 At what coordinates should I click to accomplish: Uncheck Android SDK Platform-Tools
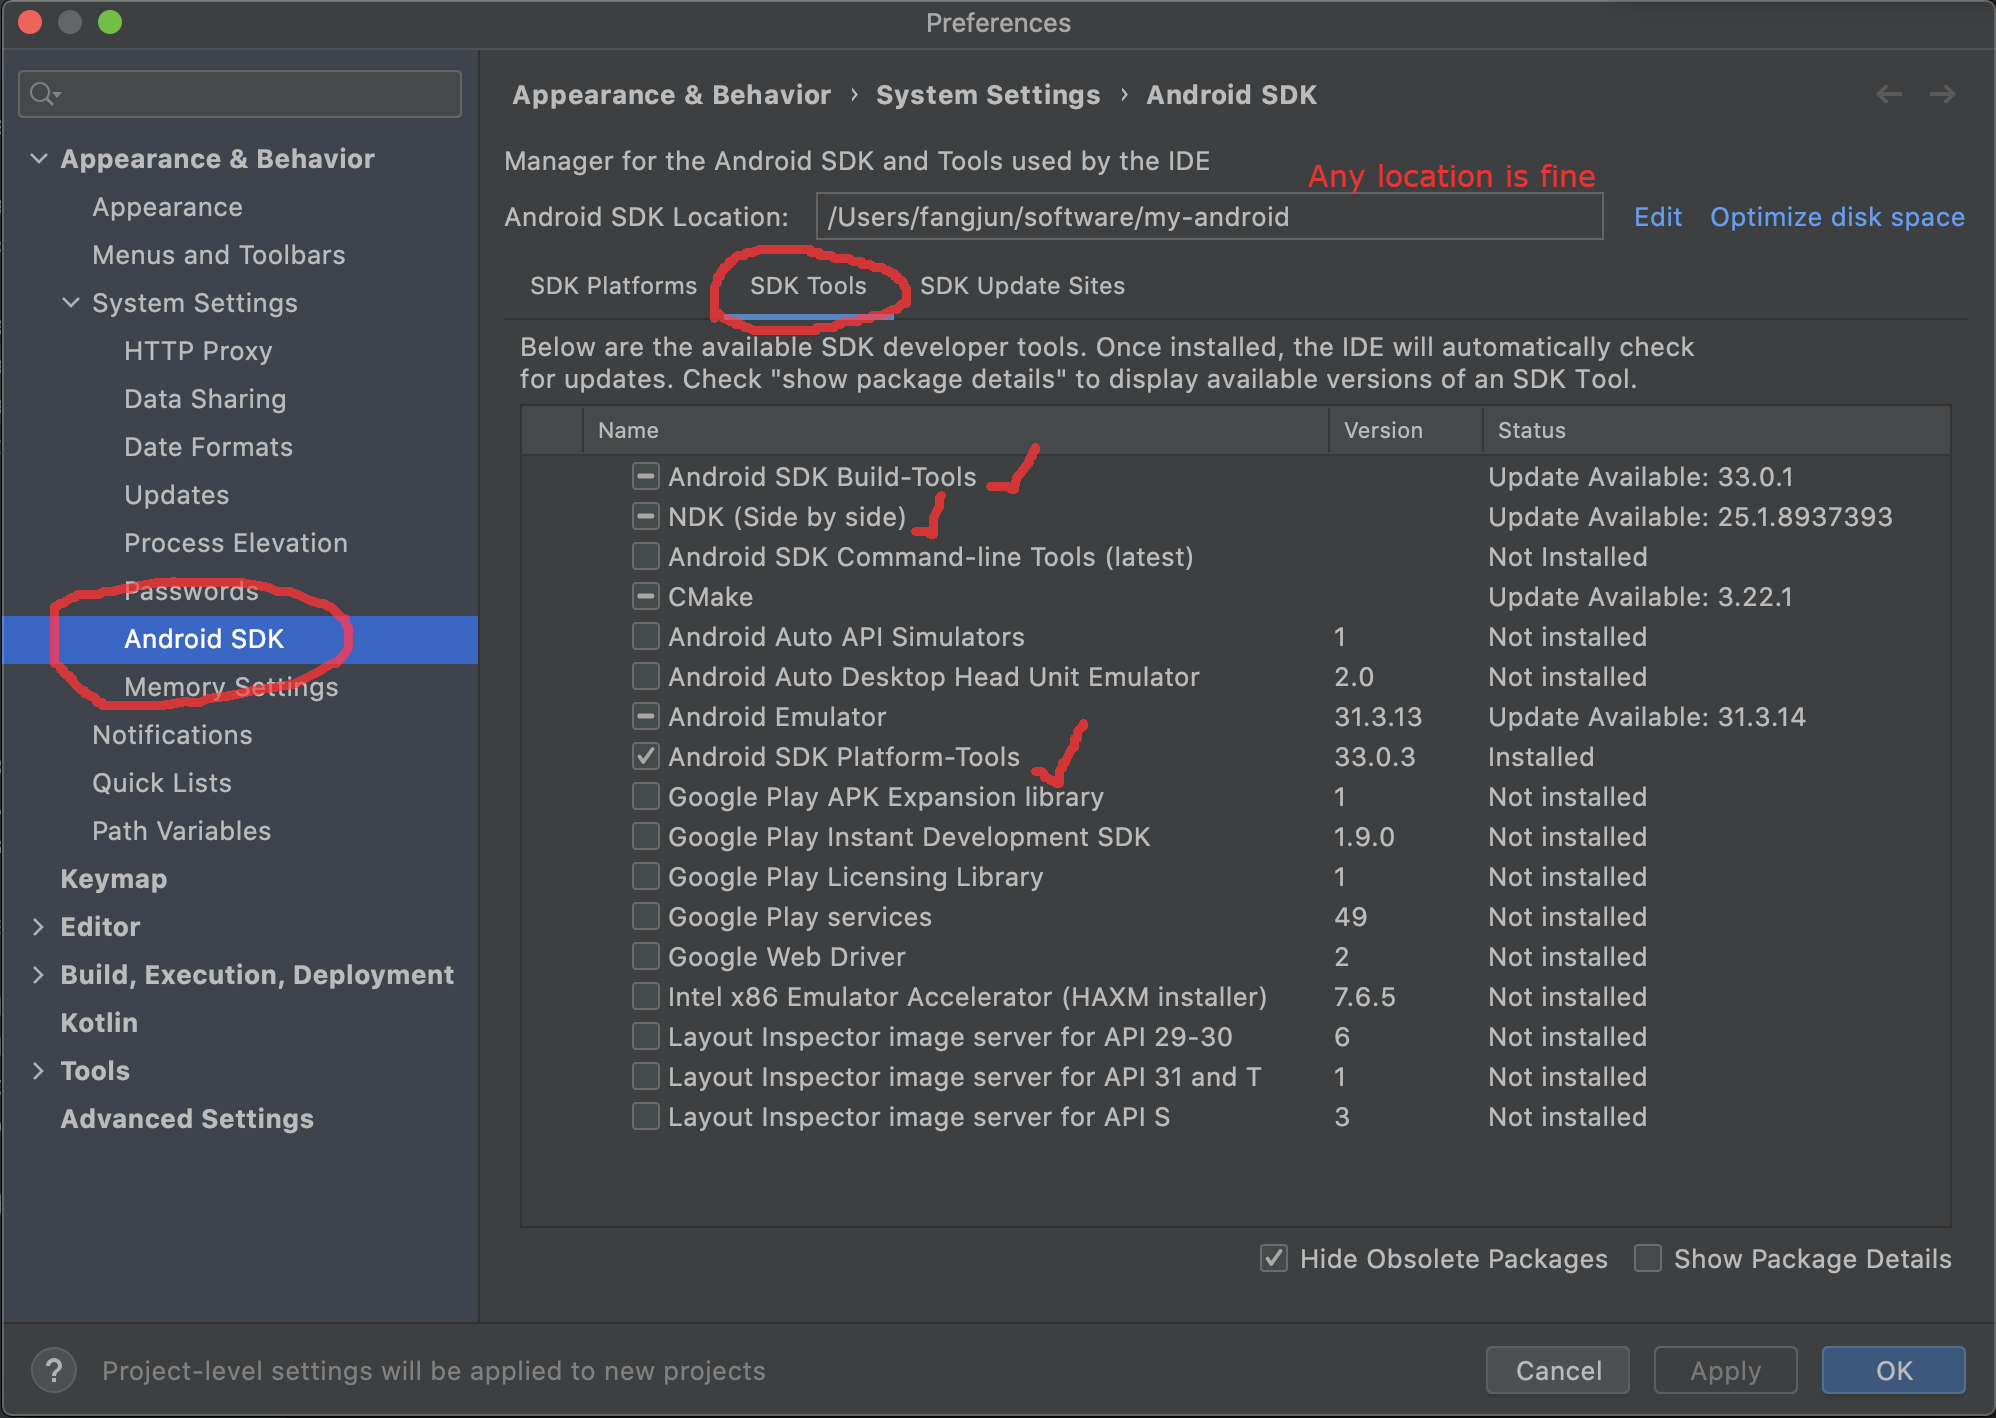click(x=646, y=756)
